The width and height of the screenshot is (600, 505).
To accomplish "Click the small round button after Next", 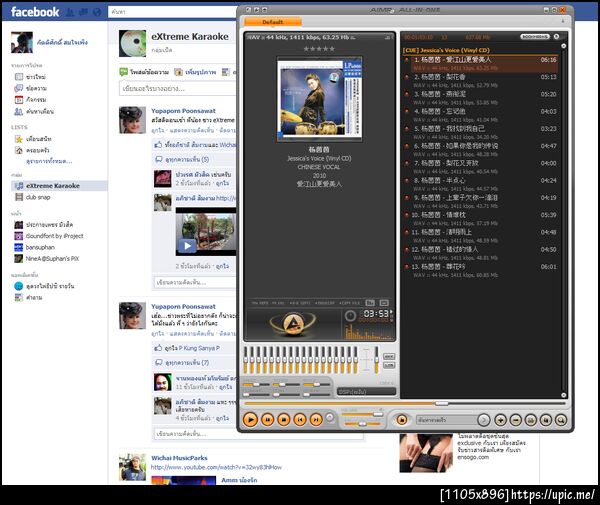I will coord(329,417).
